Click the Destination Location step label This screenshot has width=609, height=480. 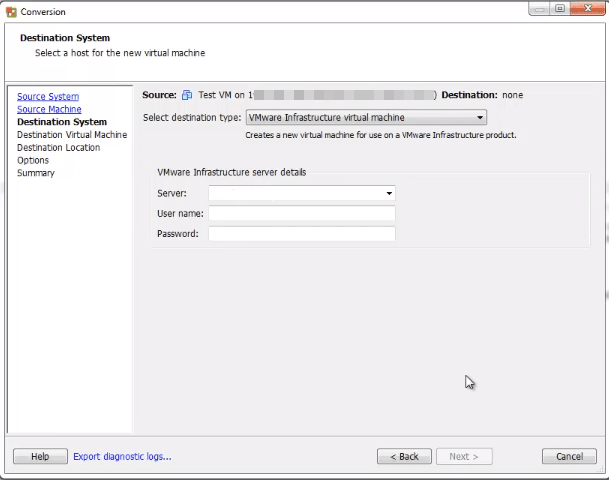(58, 148)
